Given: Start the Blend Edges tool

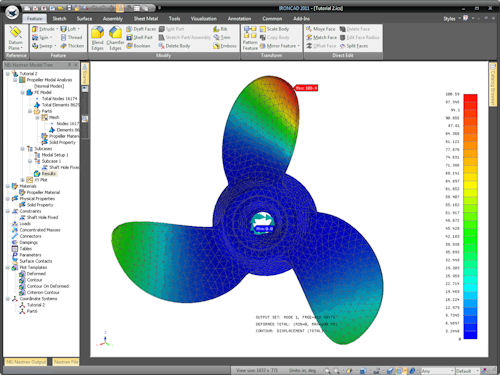Looking at the screenshot, I should click(98, 38).
